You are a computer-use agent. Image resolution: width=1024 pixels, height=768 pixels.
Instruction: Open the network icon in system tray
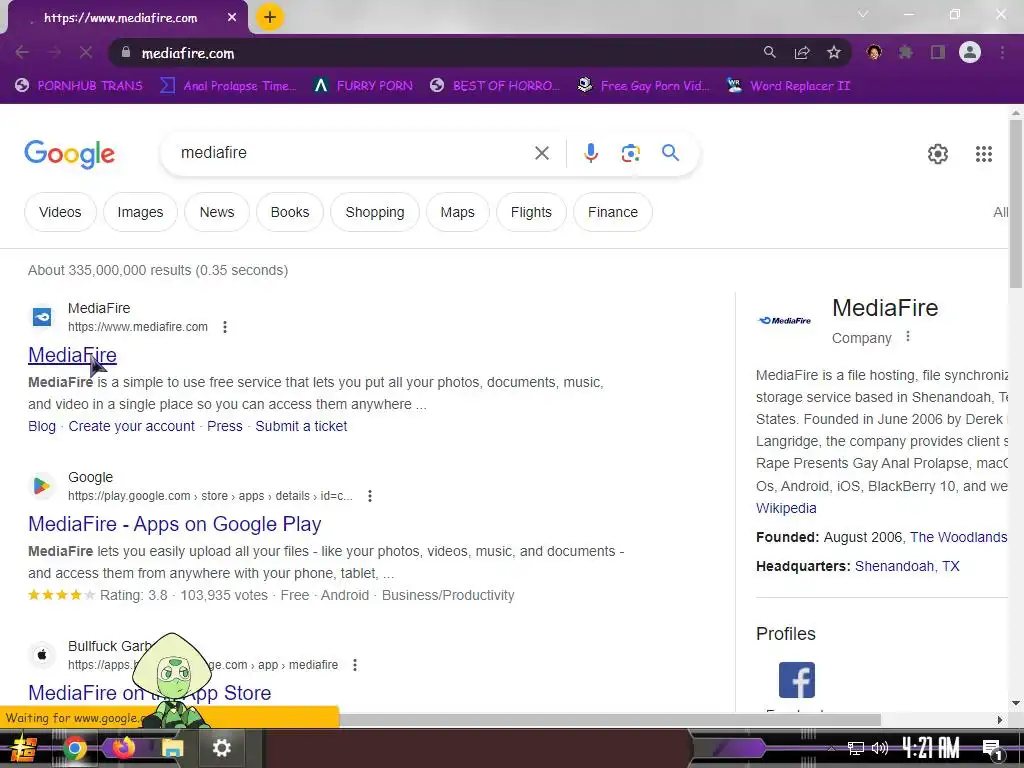(x=856, y=748)
